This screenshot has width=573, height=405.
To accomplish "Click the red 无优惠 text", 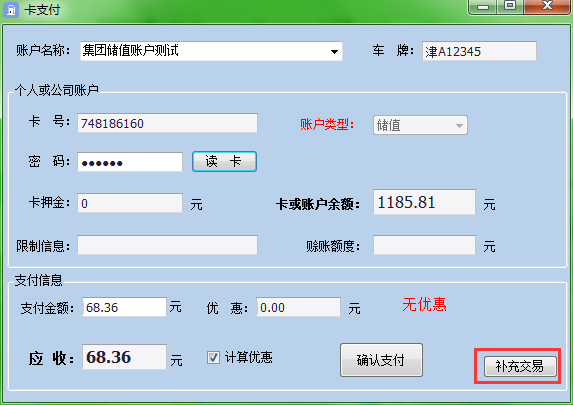I will pyautogui.click(x=424, y=304).
